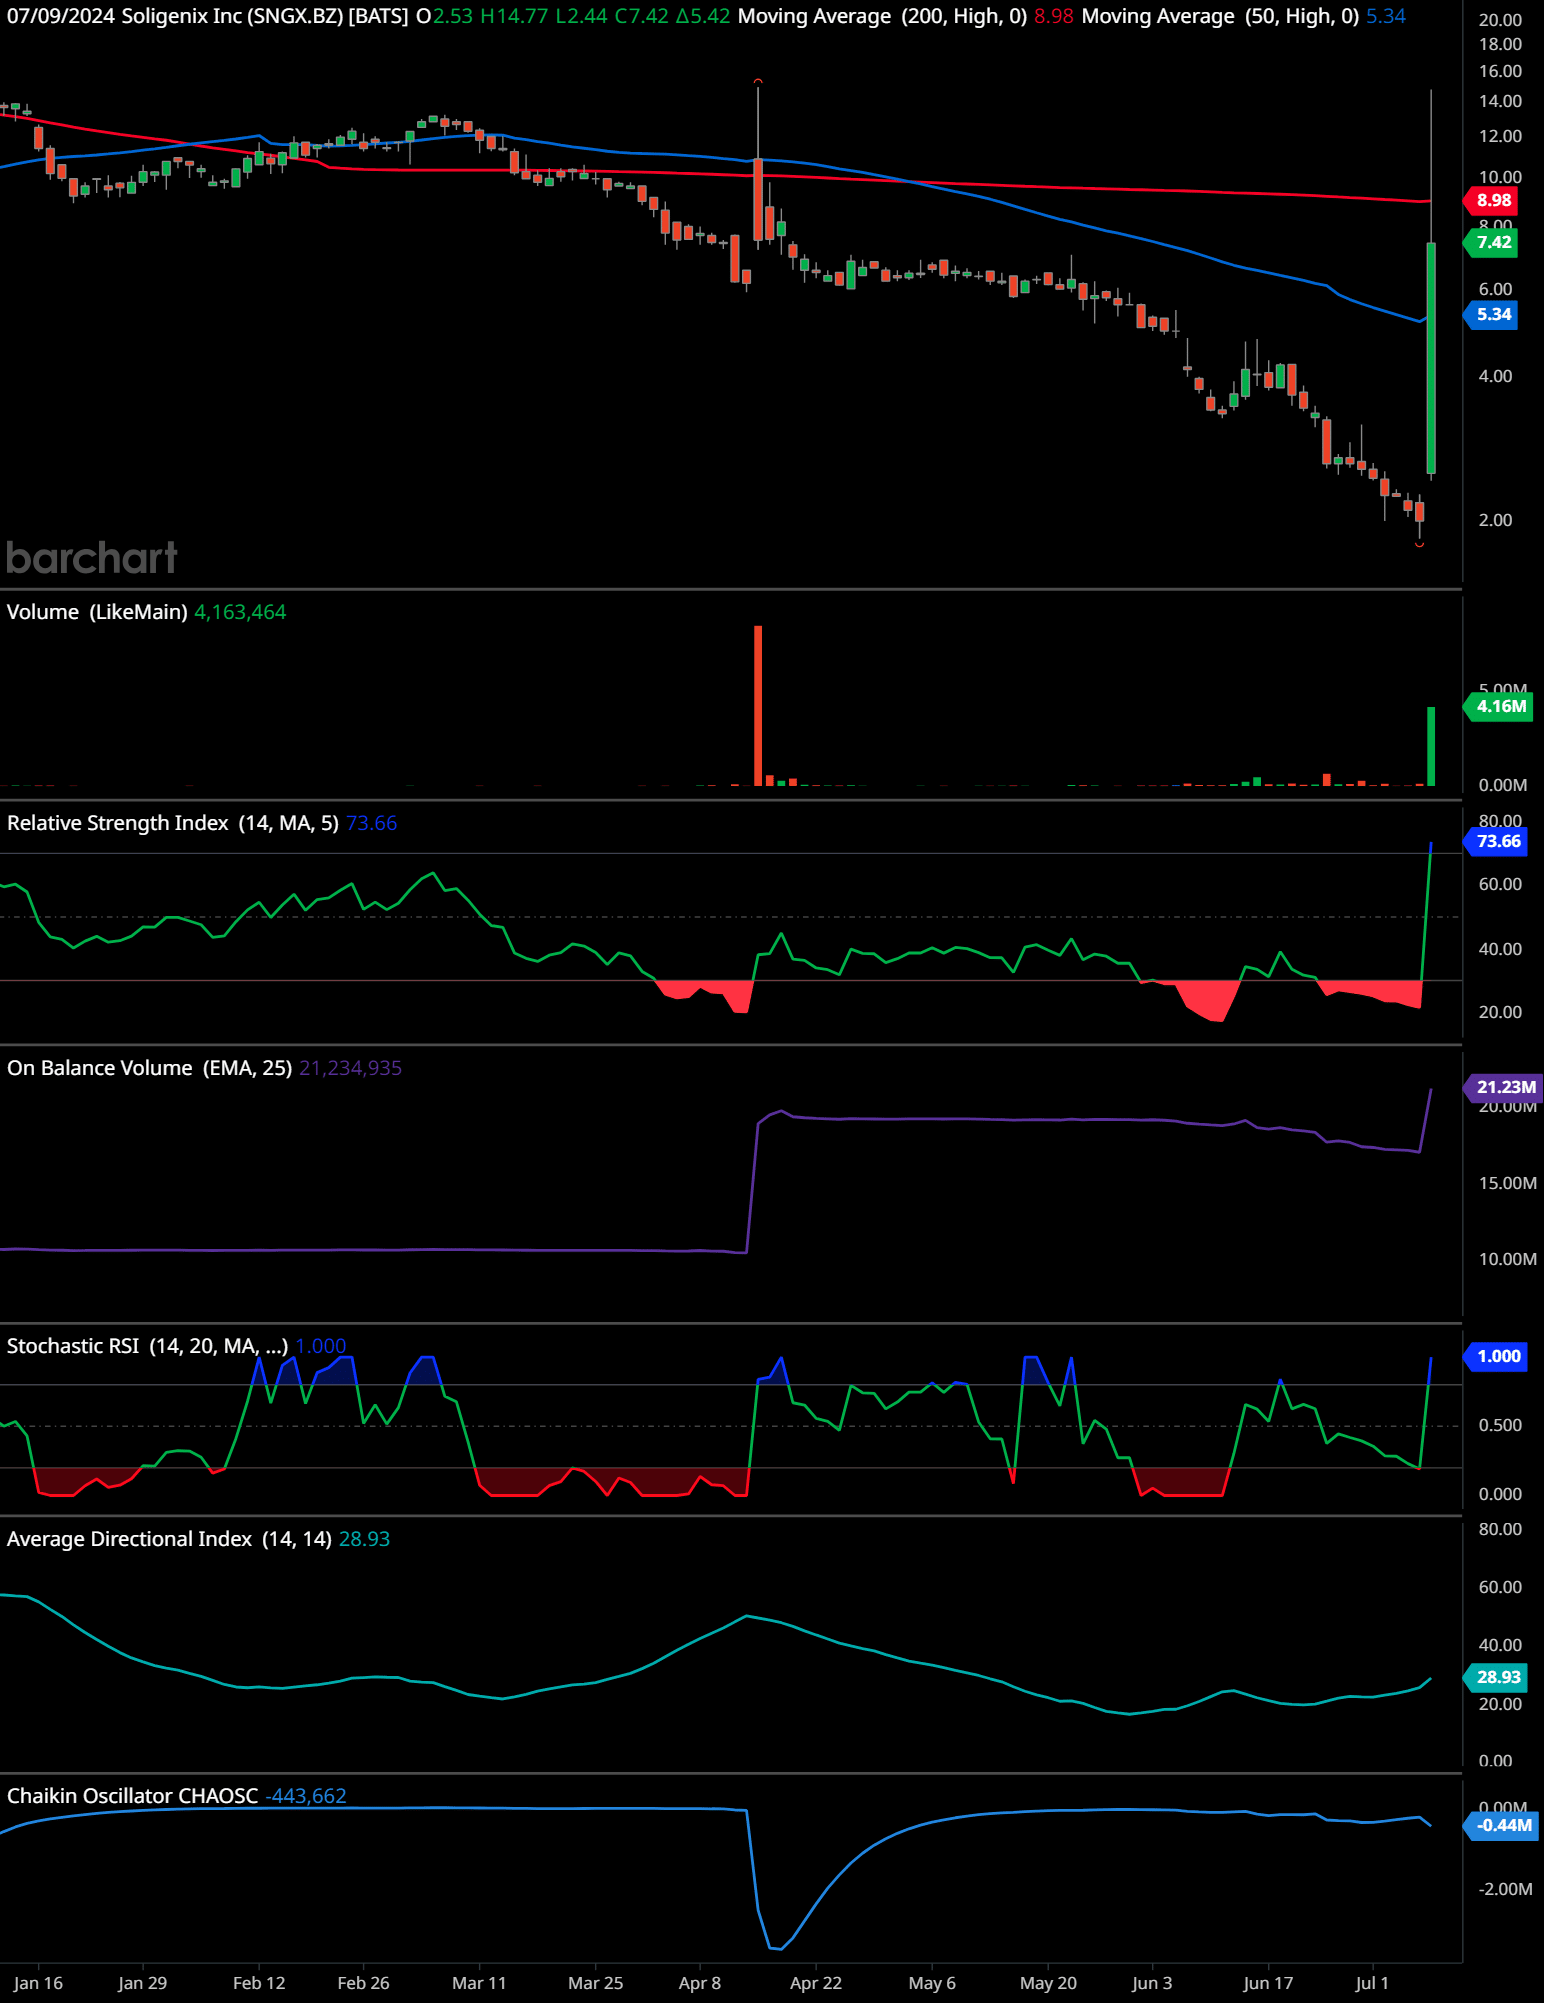
Task: Click the tall red April volume spike bar
Action: tap(758, 705)
